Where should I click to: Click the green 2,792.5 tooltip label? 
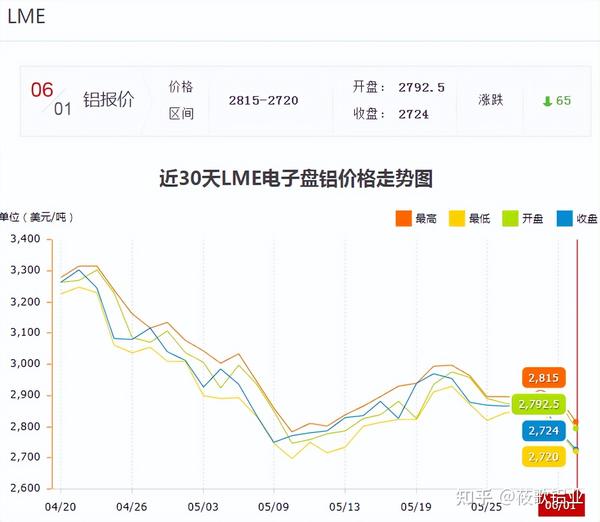(x=539, y=404)
